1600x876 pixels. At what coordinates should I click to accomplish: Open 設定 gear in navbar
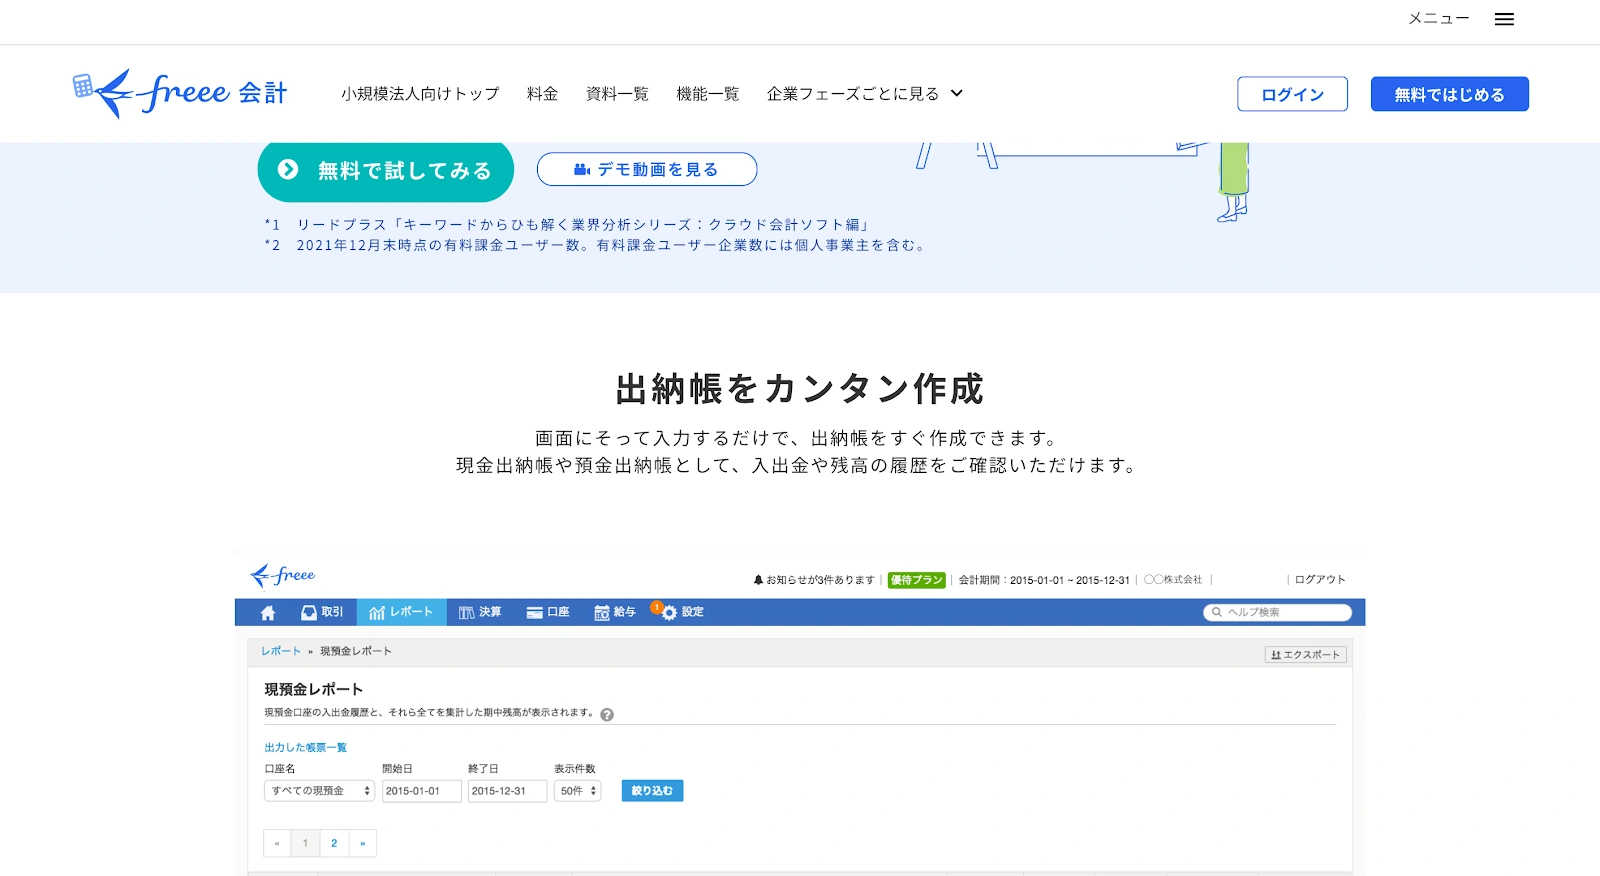click(x=682, y=612)
